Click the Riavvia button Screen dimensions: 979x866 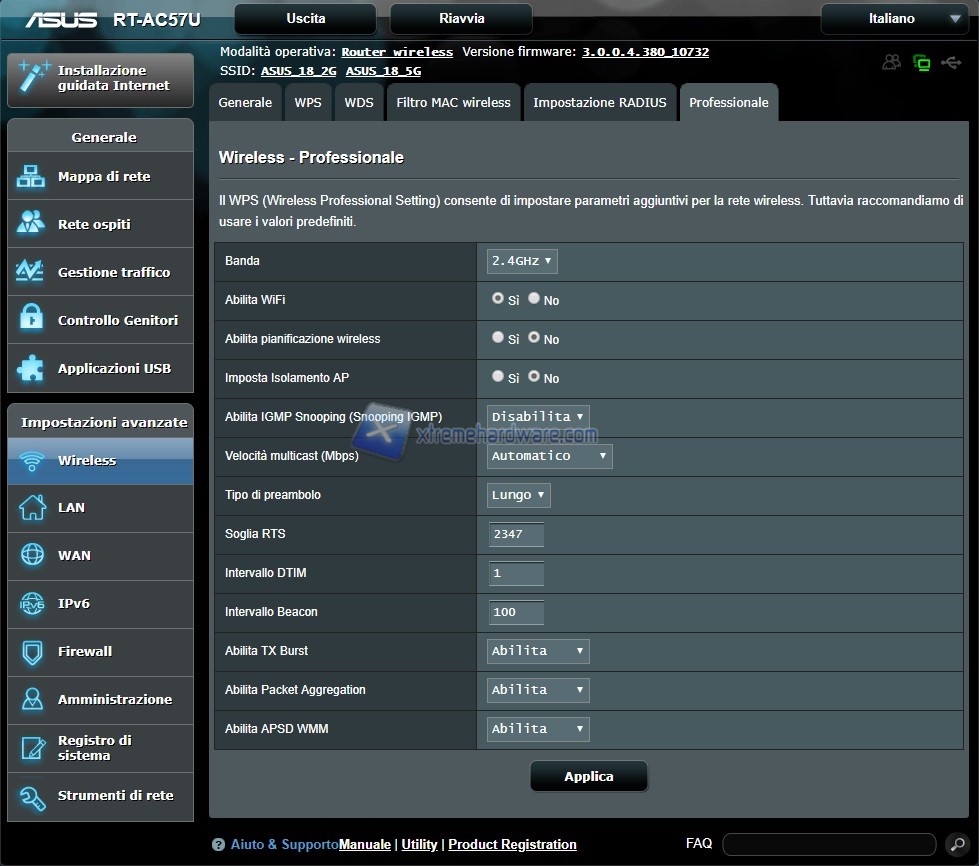pos(461,19)
